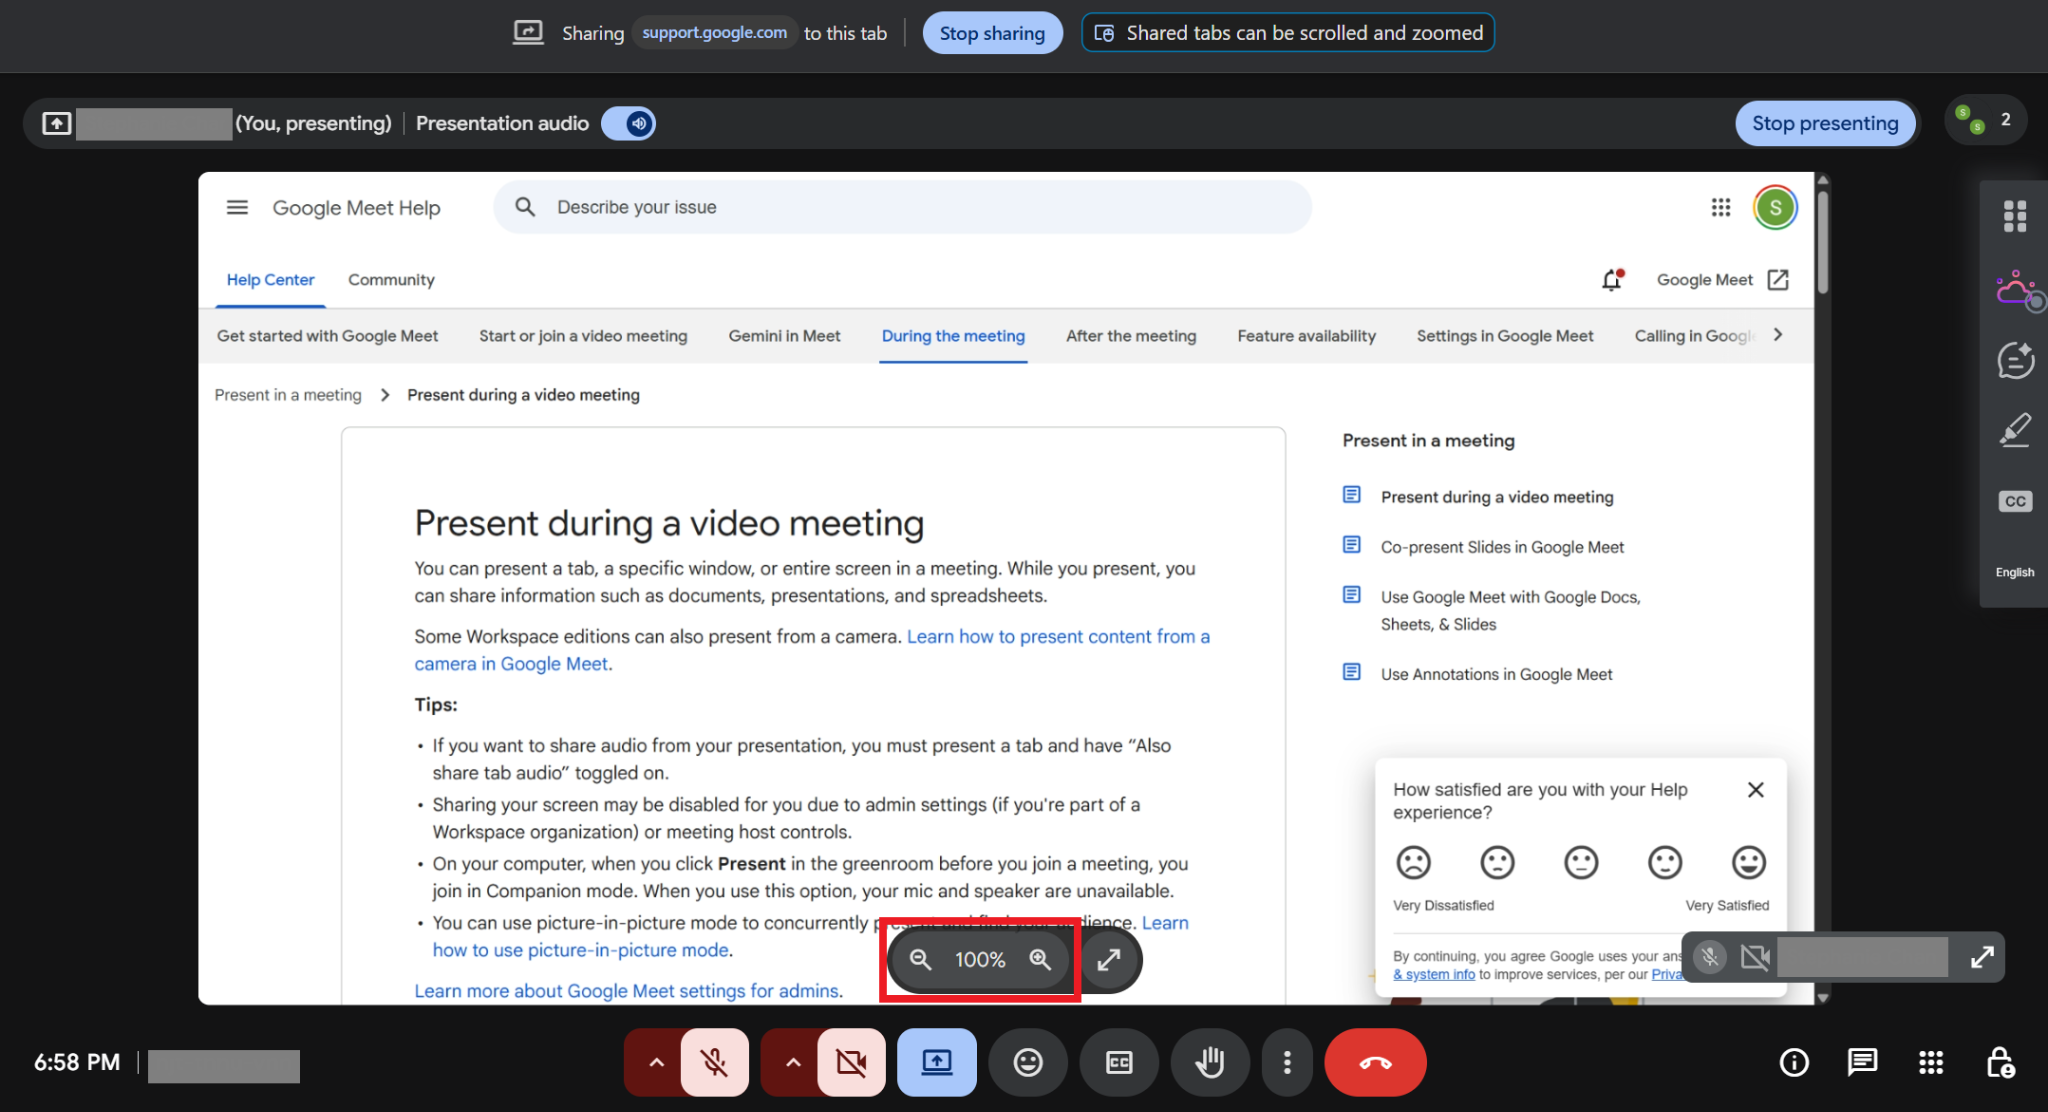Open the Gemini cloud icon in side panel
This screenshot has height=1112, width=2048.
coord(2017,290)
